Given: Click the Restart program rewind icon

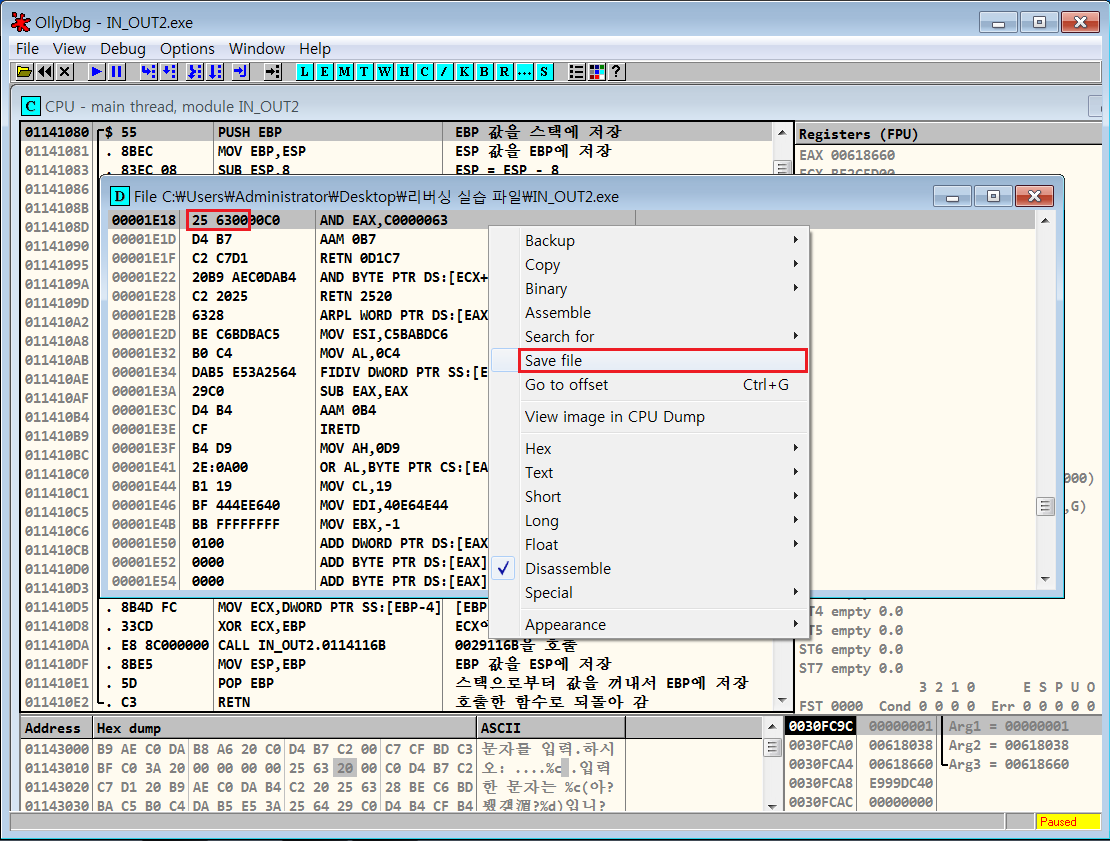Looking at the screenshot, I should (x=45, y=71).
